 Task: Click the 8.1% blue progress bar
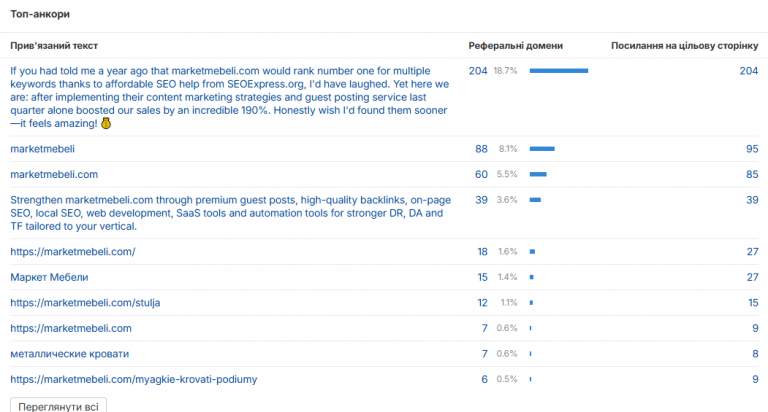click(x=542, y=149)
